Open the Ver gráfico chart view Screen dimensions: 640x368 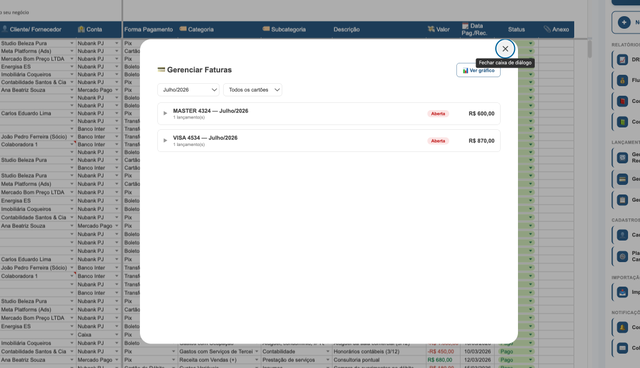pyautogui.click(x=478, y=70)
